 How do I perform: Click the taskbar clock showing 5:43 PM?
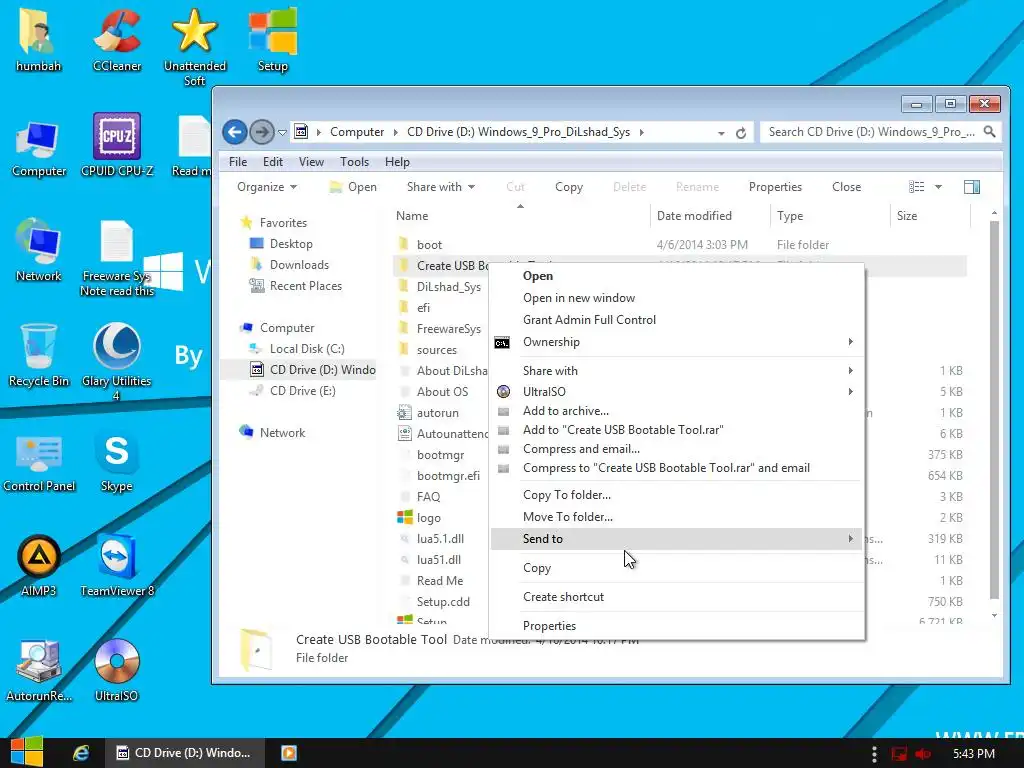[974, 754]
